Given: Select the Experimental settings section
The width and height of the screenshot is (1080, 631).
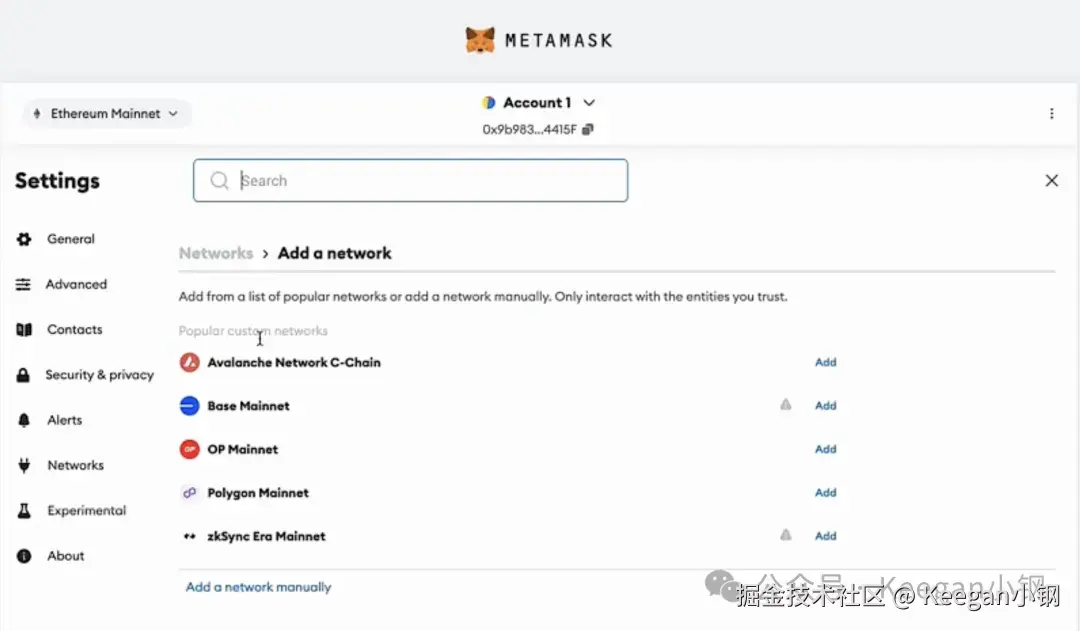Looking at the screenshot, I should tap(86, 511).
